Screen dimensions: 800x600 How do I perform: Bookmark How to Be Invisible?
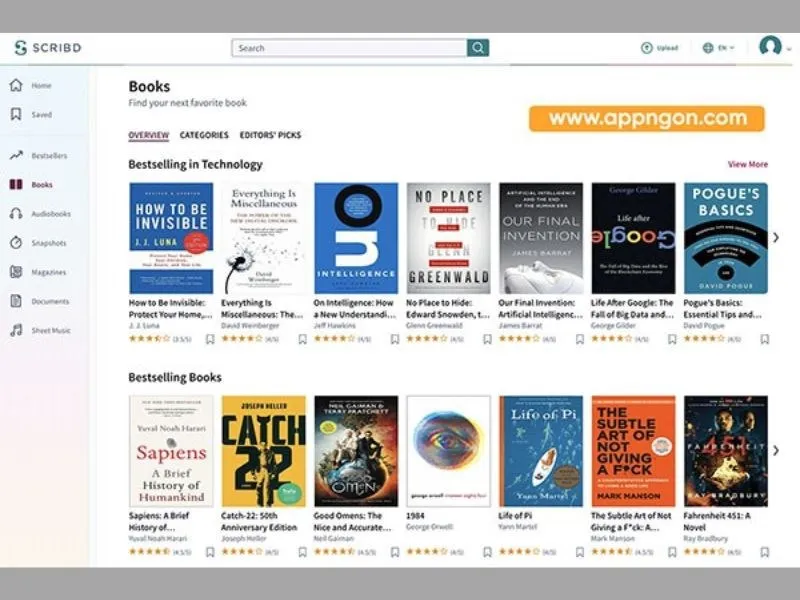[210, 339]
